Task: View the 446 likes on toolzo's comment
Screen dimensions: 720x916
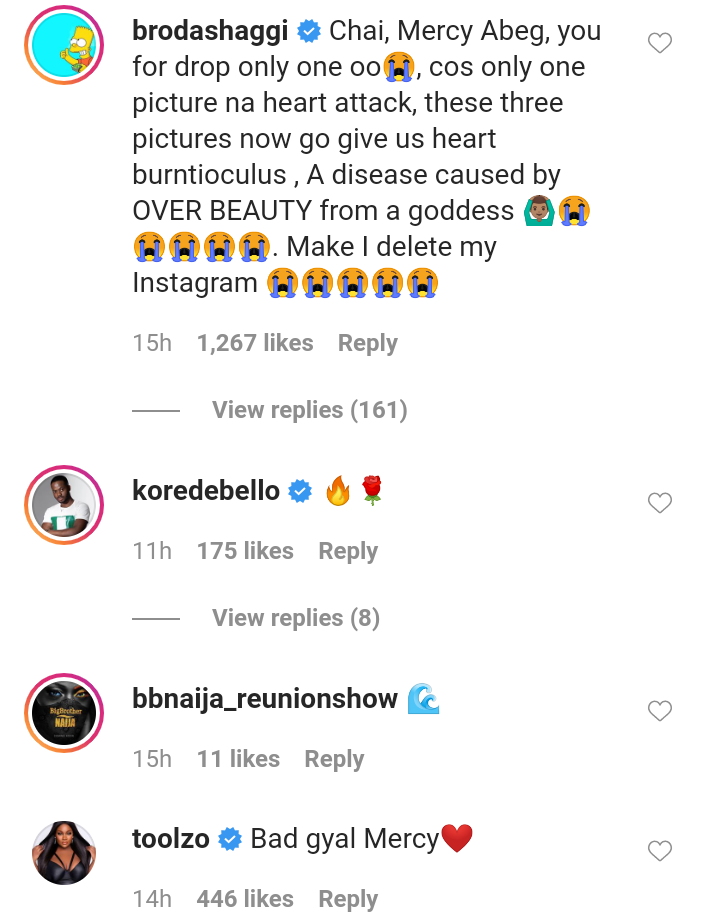Action: pyautogui.click(x=245, y=899)
